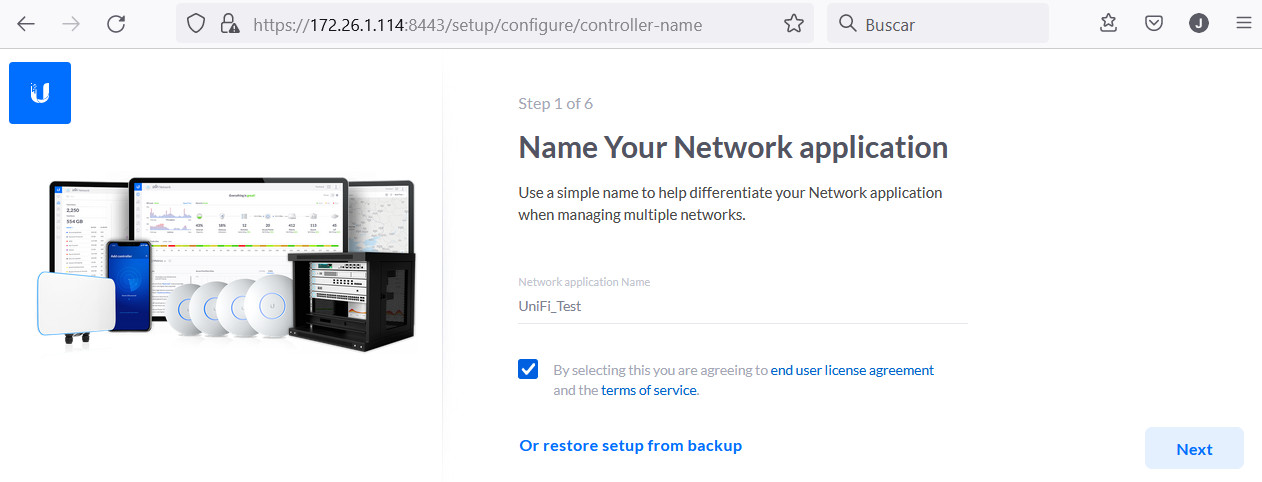Click the UniFi devices promotional image

[x=226, y=264]
